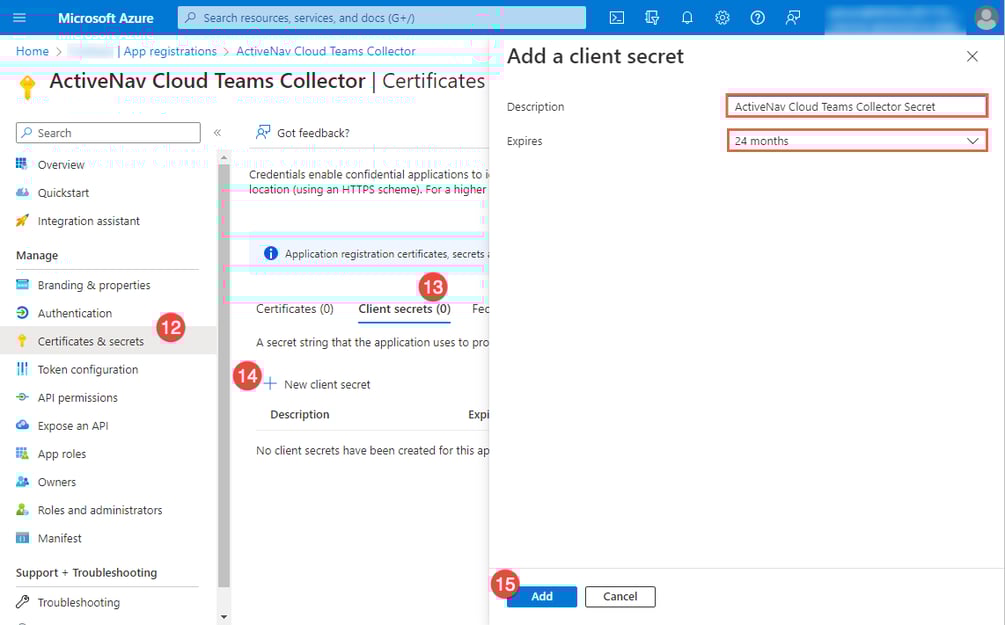Navigate to Home via breadcrumb
Image resolution: width=1005 pixels, height=625 pixels.
click(31, 50)
